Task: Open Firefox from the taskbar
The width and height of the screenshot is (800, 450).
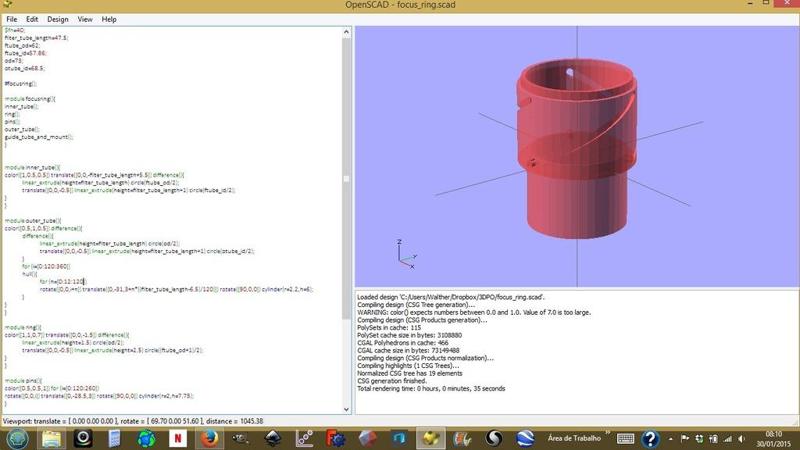Action: point(208,439)
